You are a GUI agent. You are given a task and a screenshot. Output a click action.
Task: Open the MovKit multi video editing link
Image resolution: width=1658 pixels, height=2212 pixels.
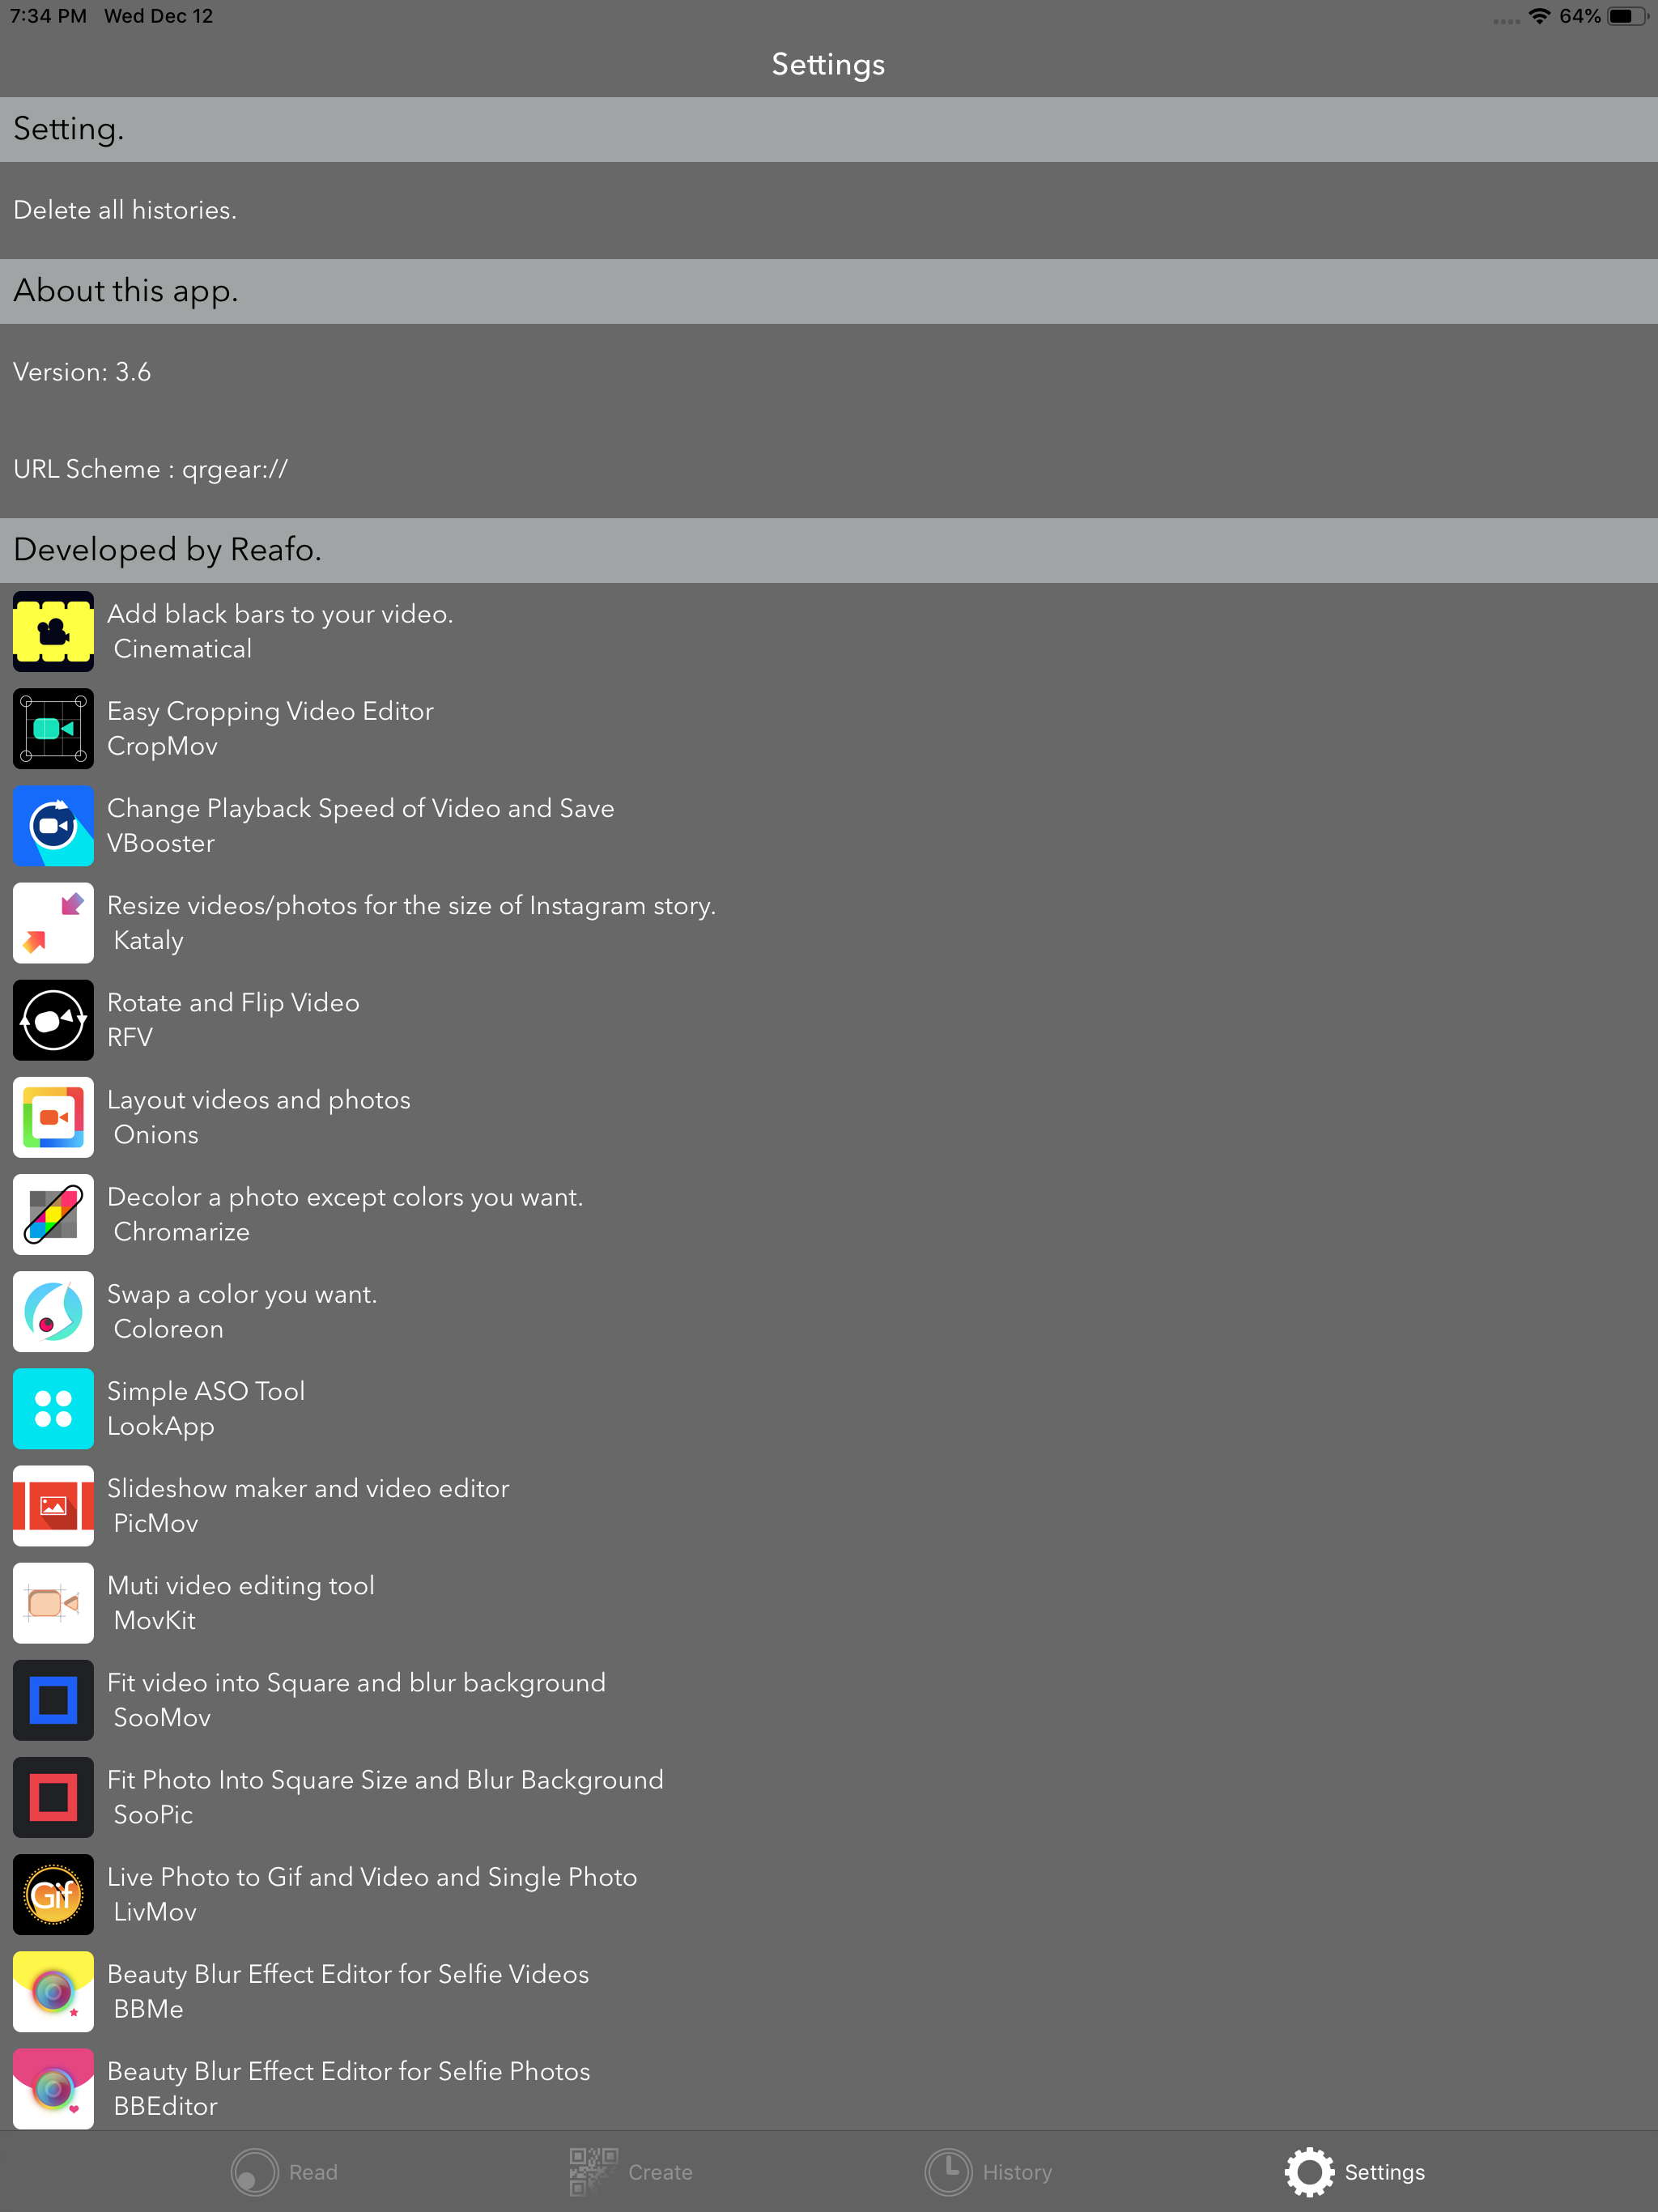coord(241,1602)
